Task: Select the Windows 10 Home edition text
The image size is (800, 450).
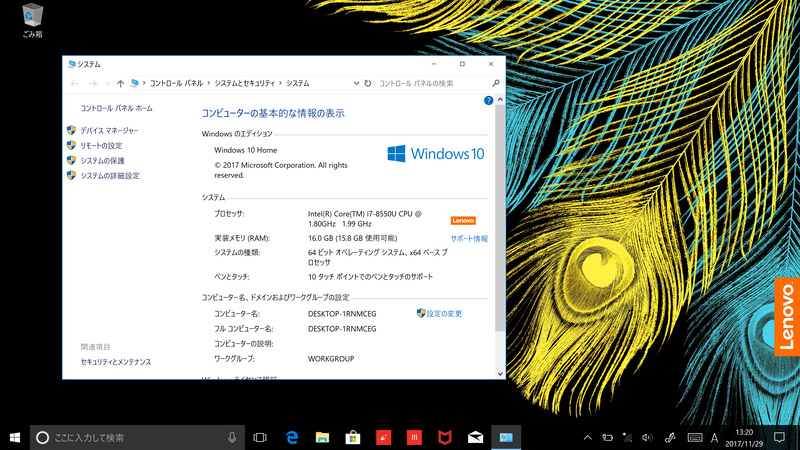Action: [x=245, y=150]
